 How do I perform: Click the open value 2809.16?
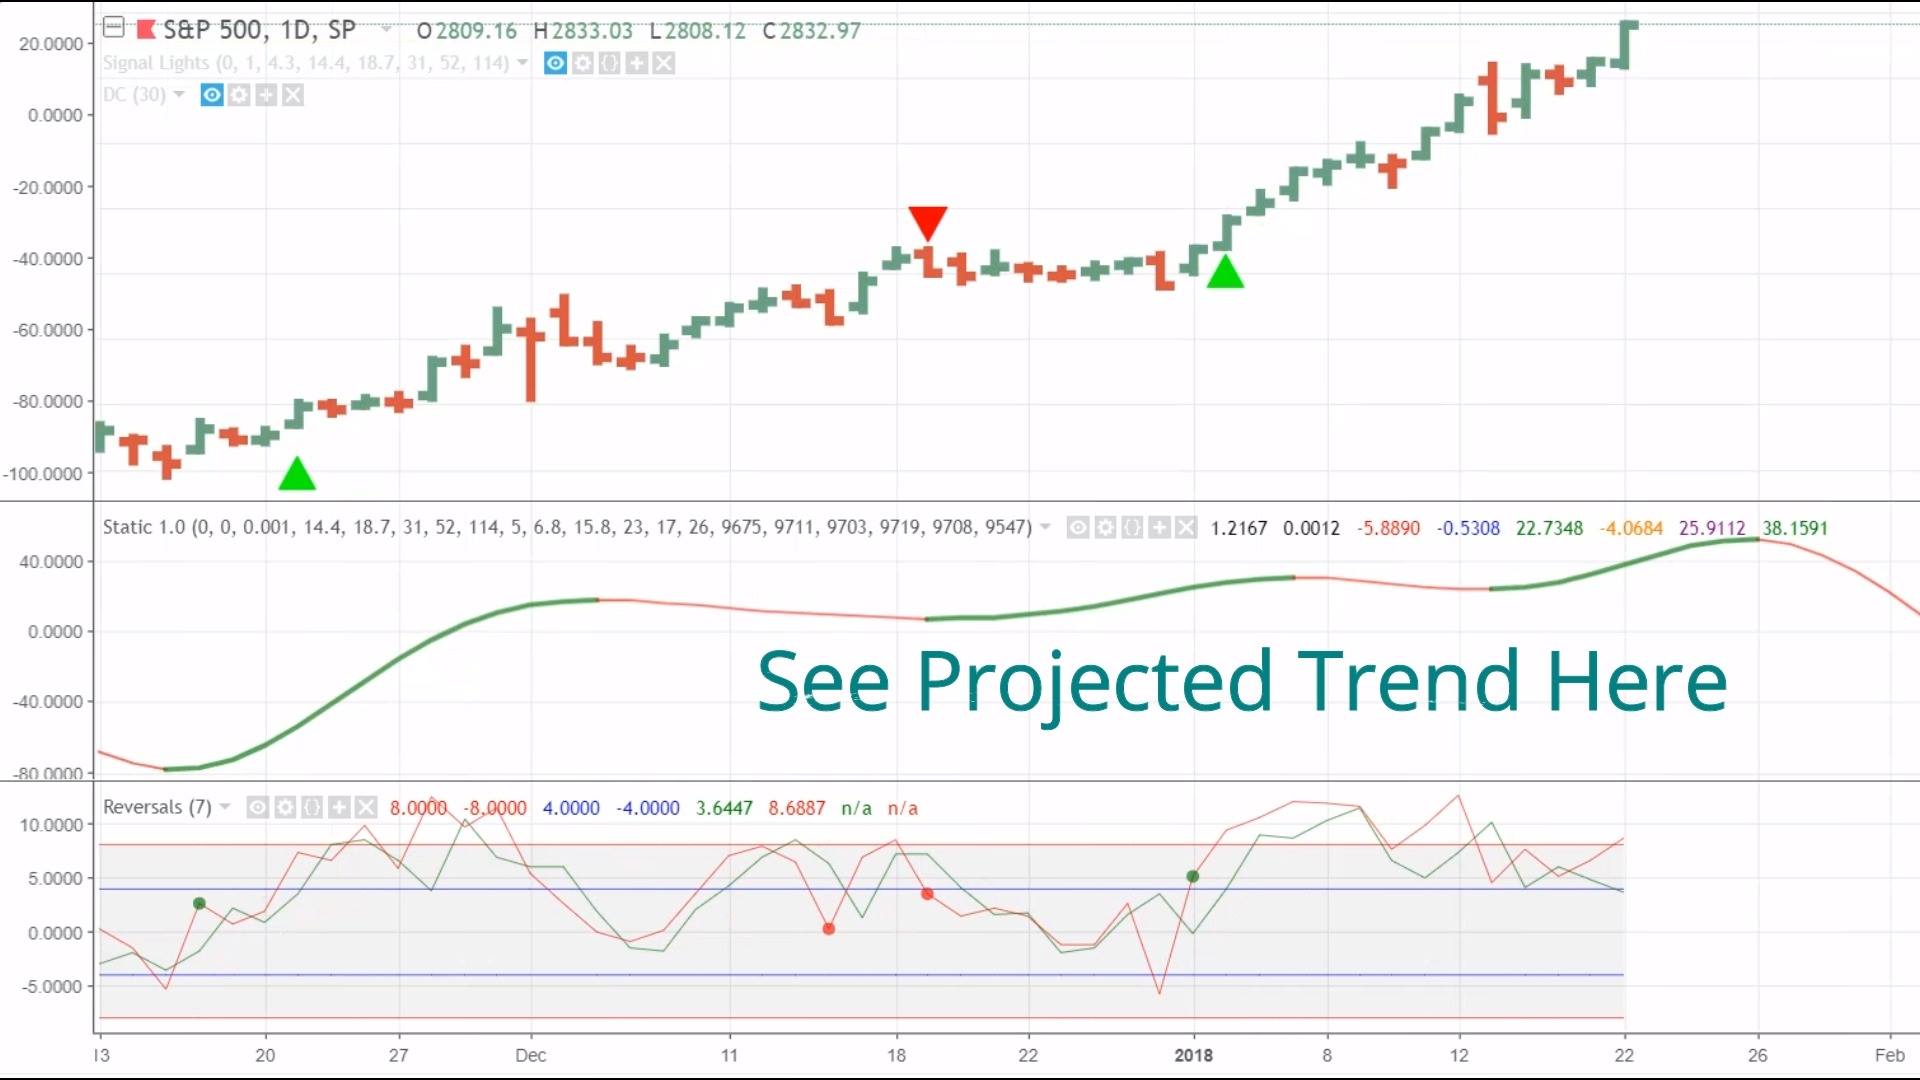tap(476, 31)
